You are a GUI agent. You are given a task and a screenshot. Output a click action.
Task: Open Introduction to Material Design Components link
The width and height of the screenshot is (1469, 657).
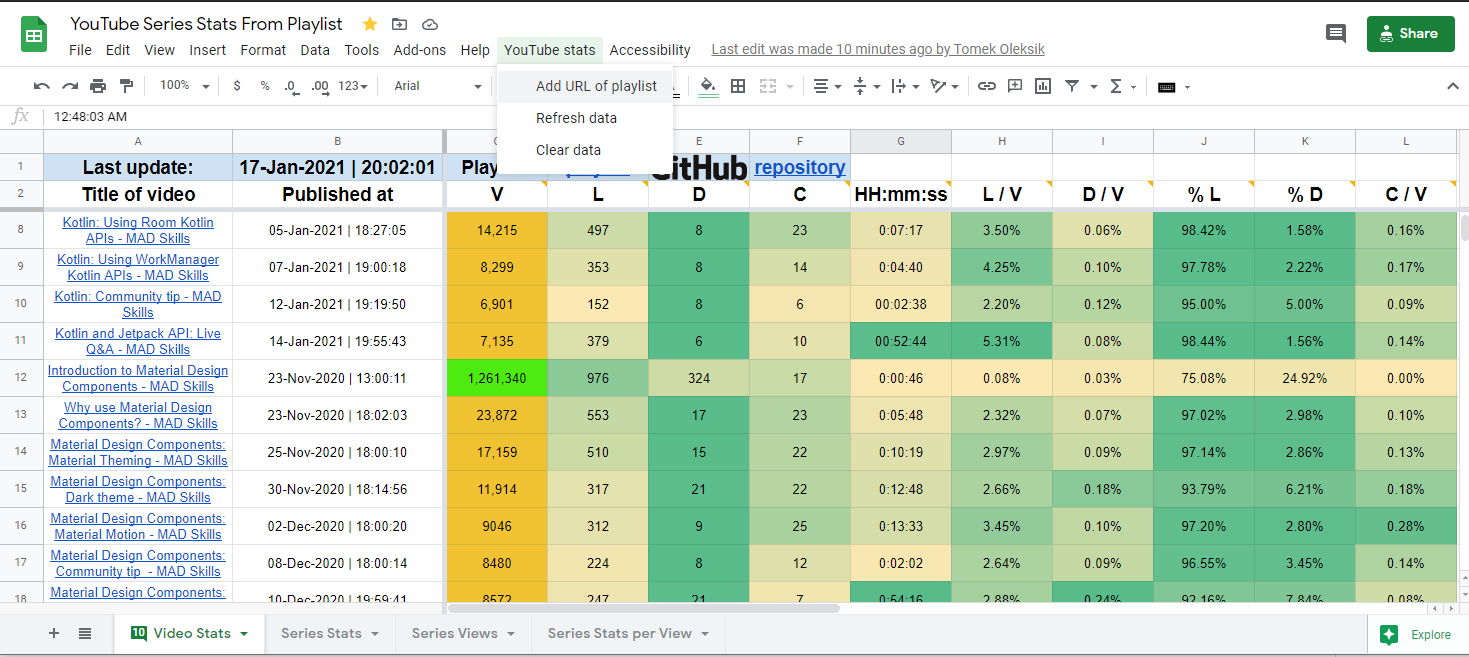click(x=138, y=378)
